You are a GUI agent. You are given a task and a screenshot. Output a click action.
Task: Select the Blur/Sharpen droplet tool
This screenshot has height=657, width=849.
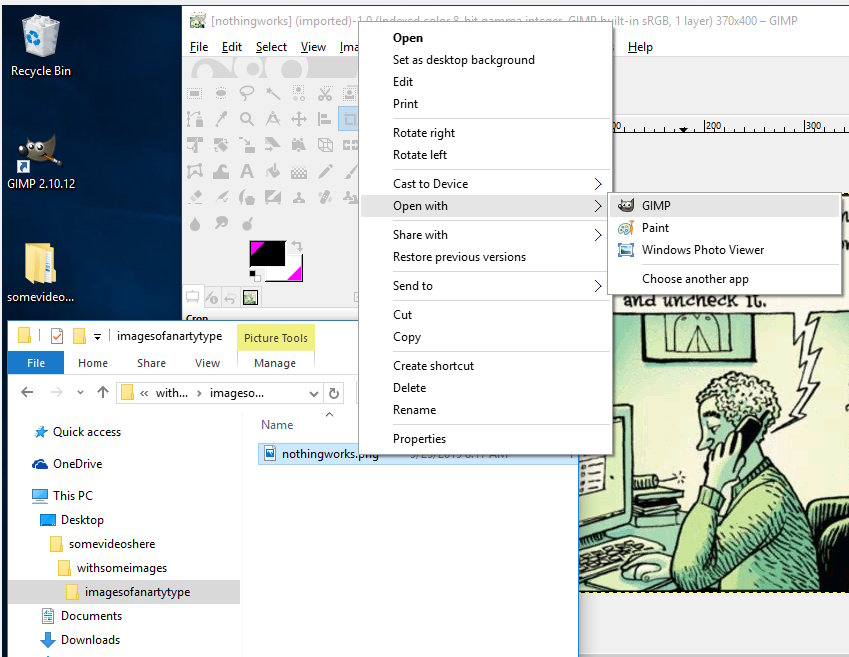(195, 224)
